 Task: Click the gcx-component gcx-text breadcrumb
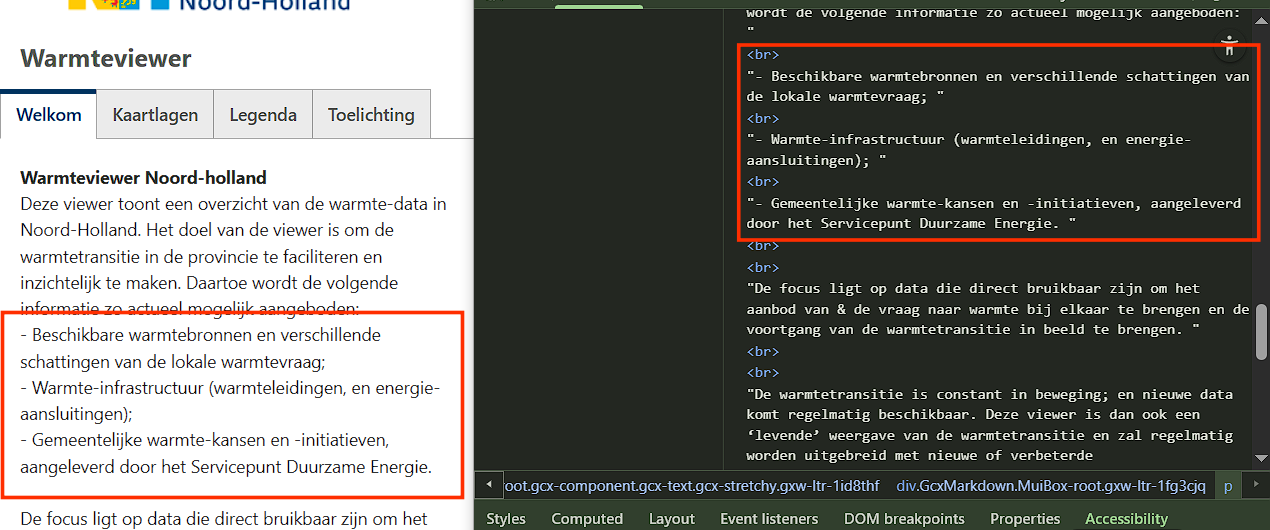692,486
